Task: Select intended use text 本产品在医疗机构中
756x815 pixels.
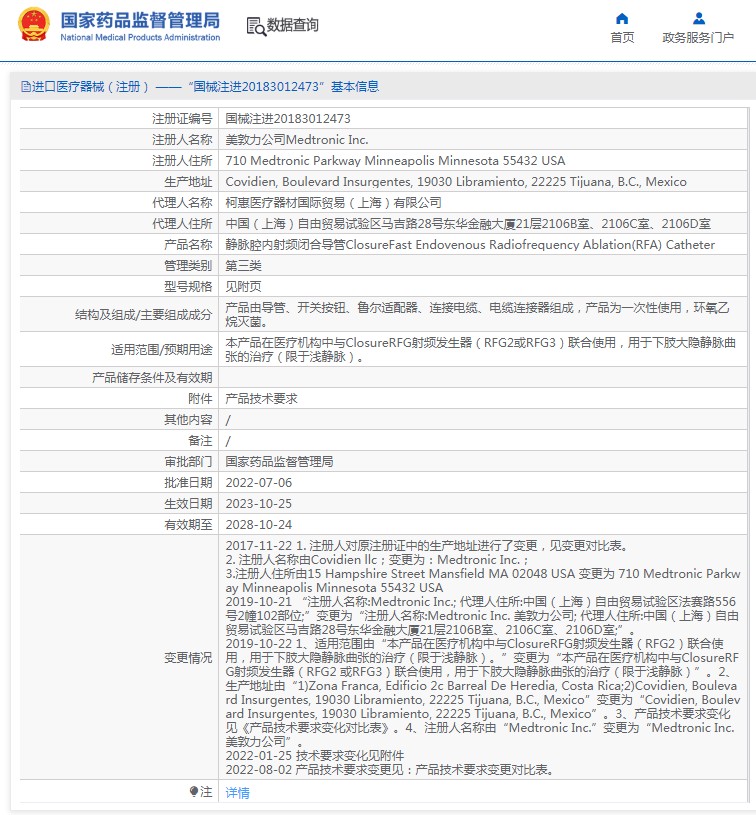Action: [480, 349]
